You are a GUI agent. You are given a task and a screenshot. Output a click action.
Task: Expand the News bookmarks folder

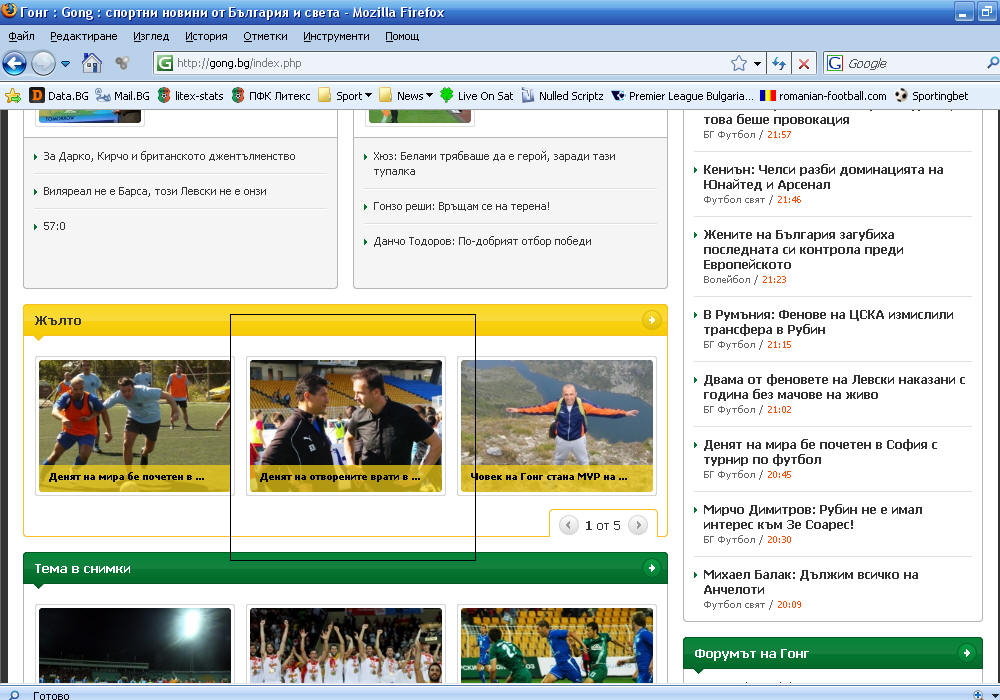[406, 96]
